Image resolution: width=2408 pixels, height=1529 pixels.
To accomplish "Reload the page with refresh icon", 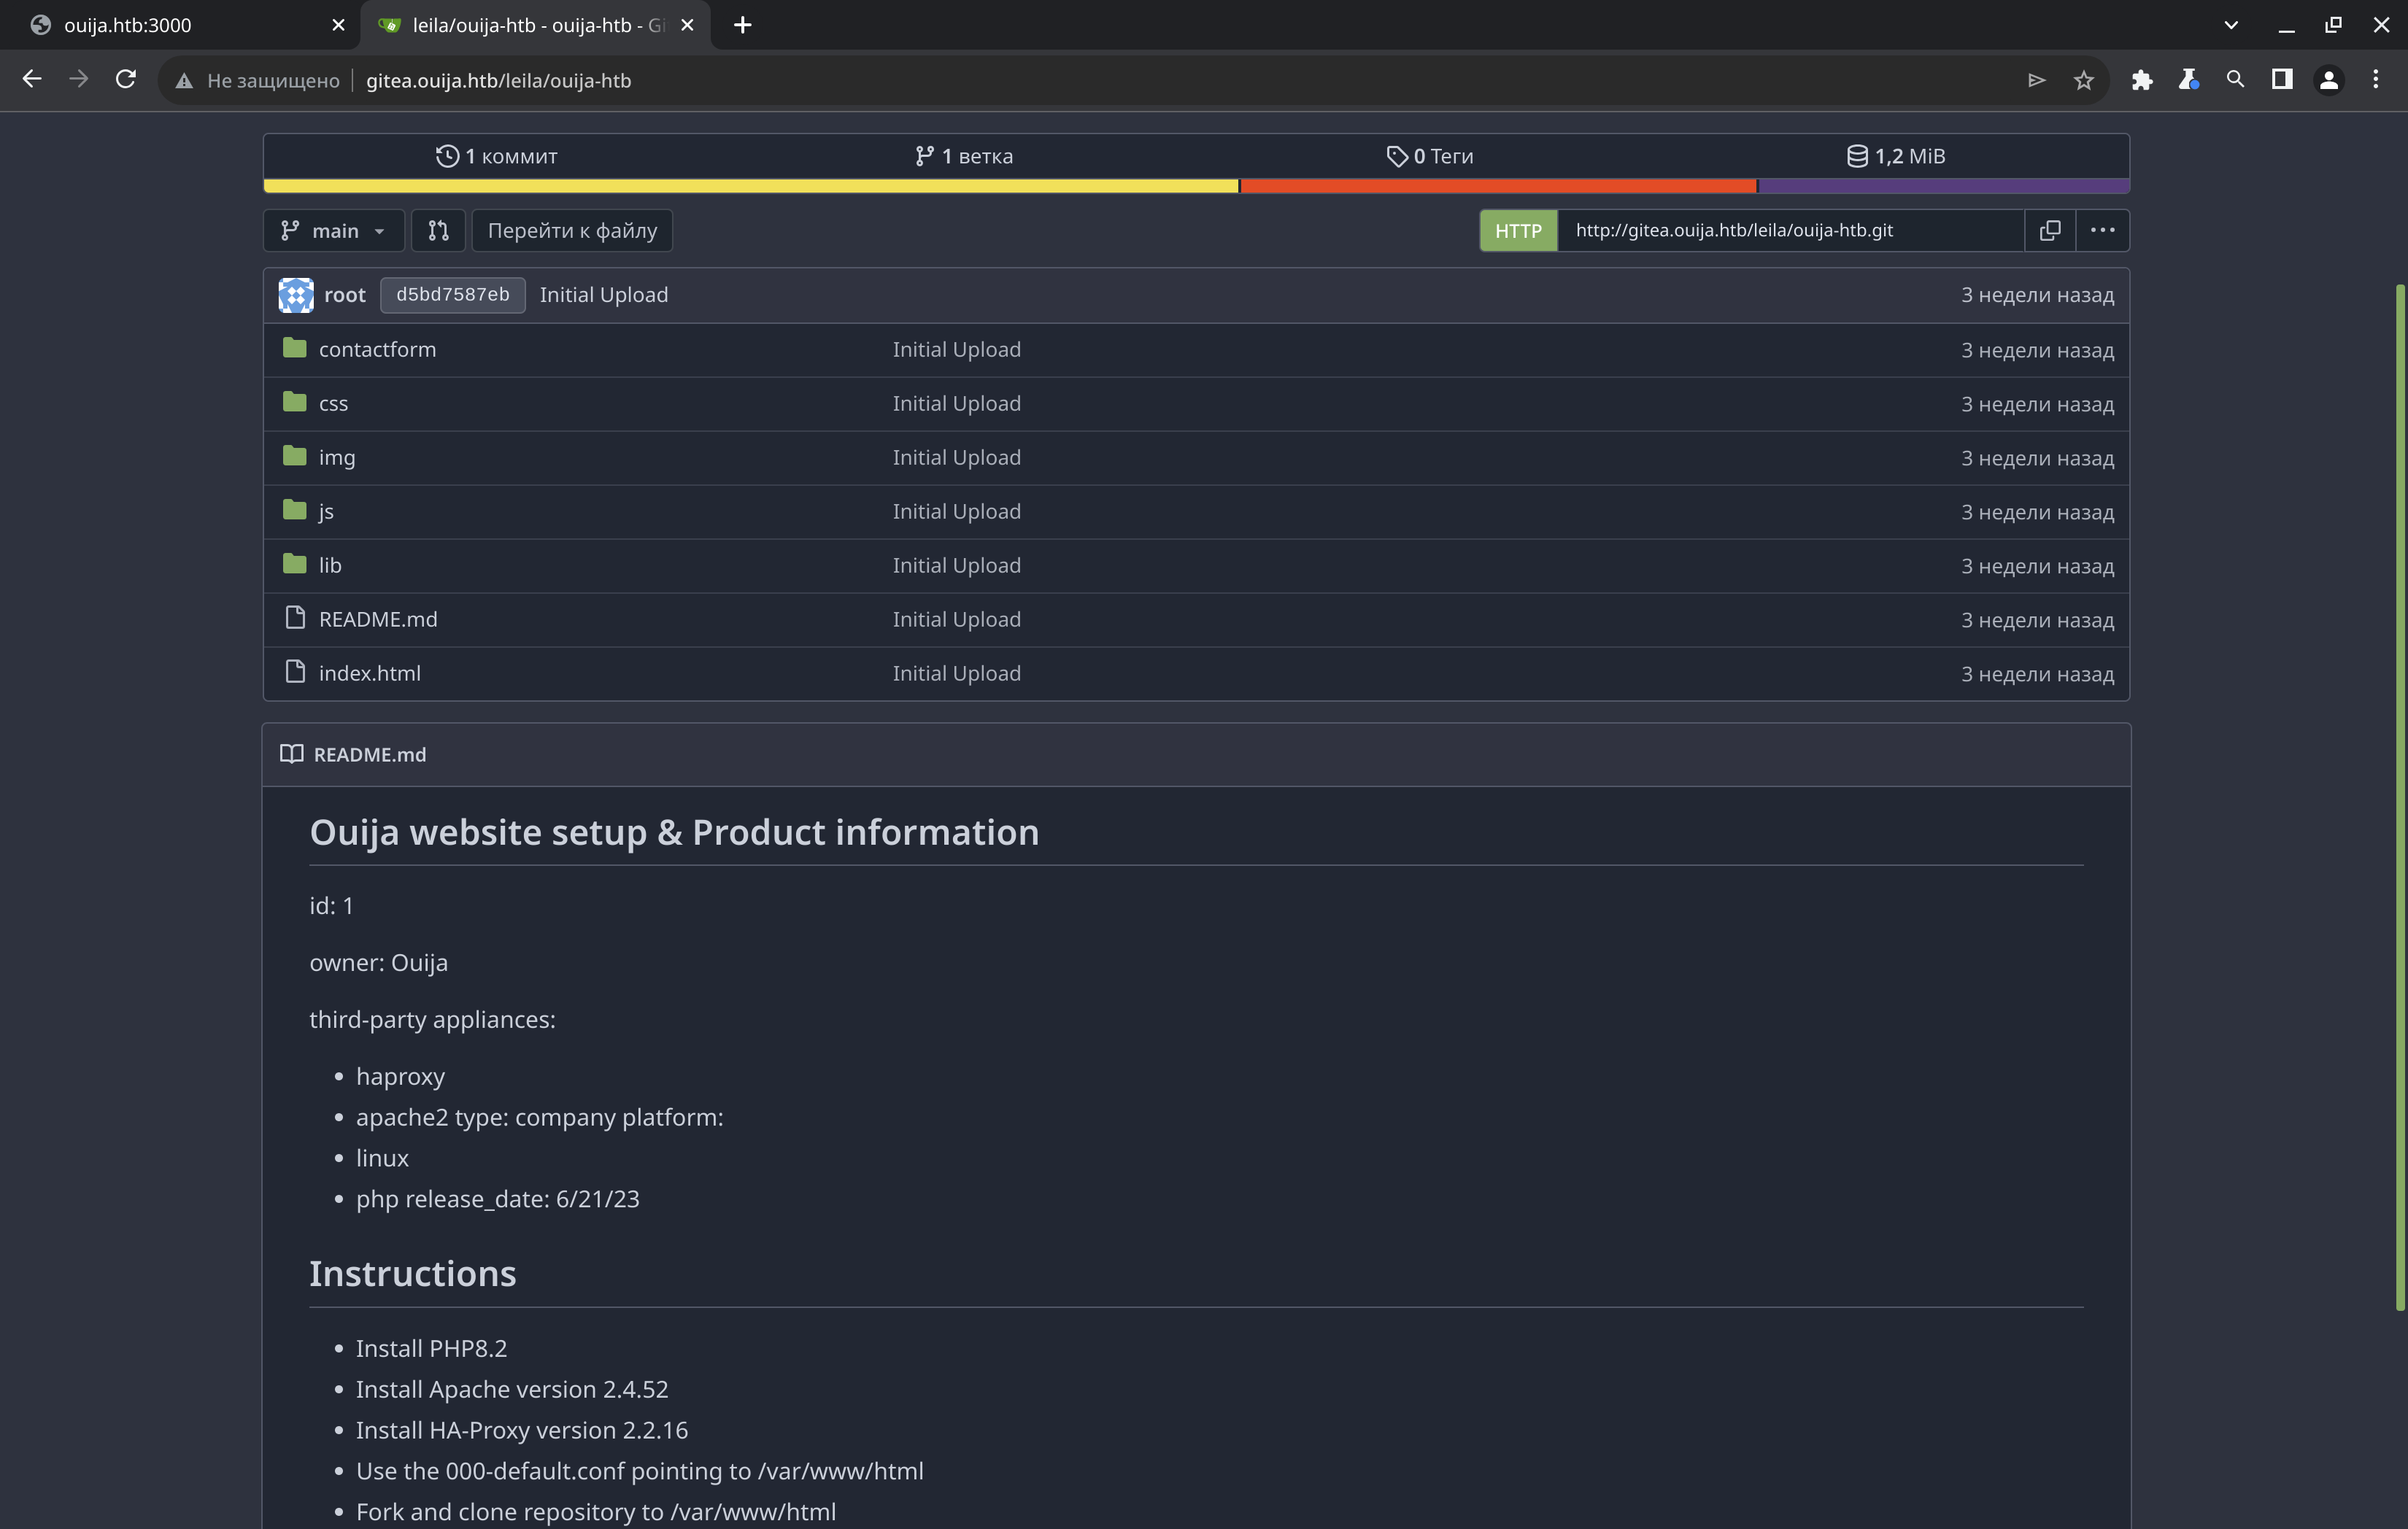I will (125, 80).
